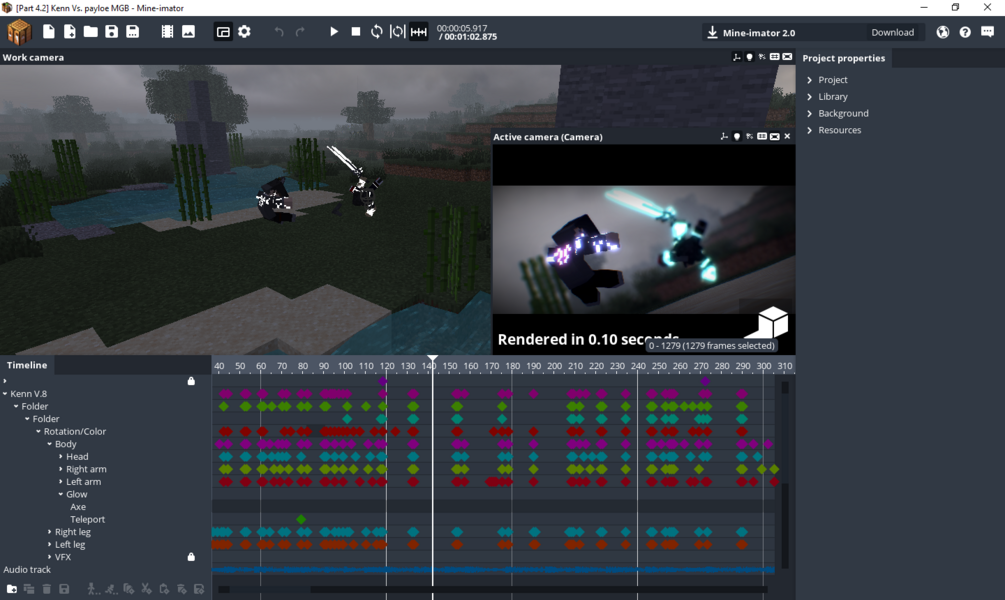Open help question mark icon
The width and height of the screenshot is (1005, 600).
coord(965,32)
